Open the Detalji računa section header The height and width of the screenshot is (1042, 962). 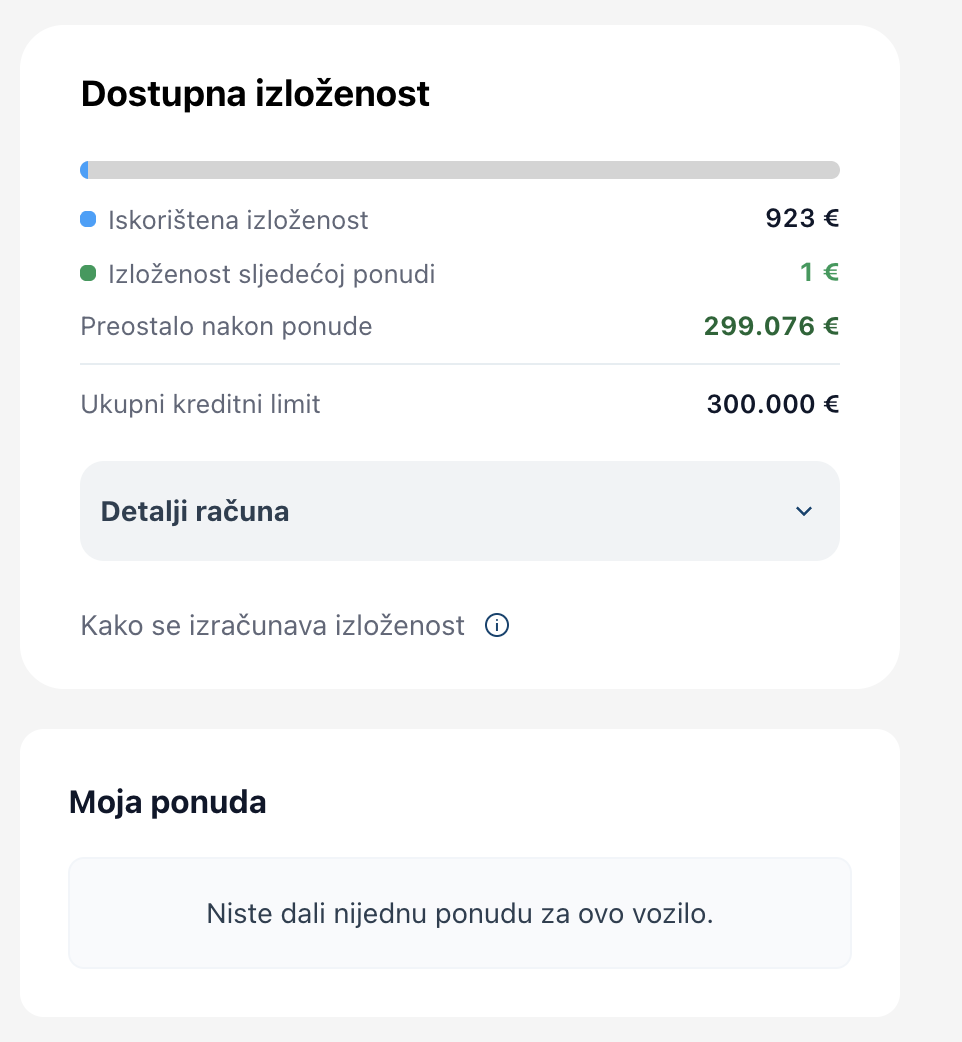(460, 511)
